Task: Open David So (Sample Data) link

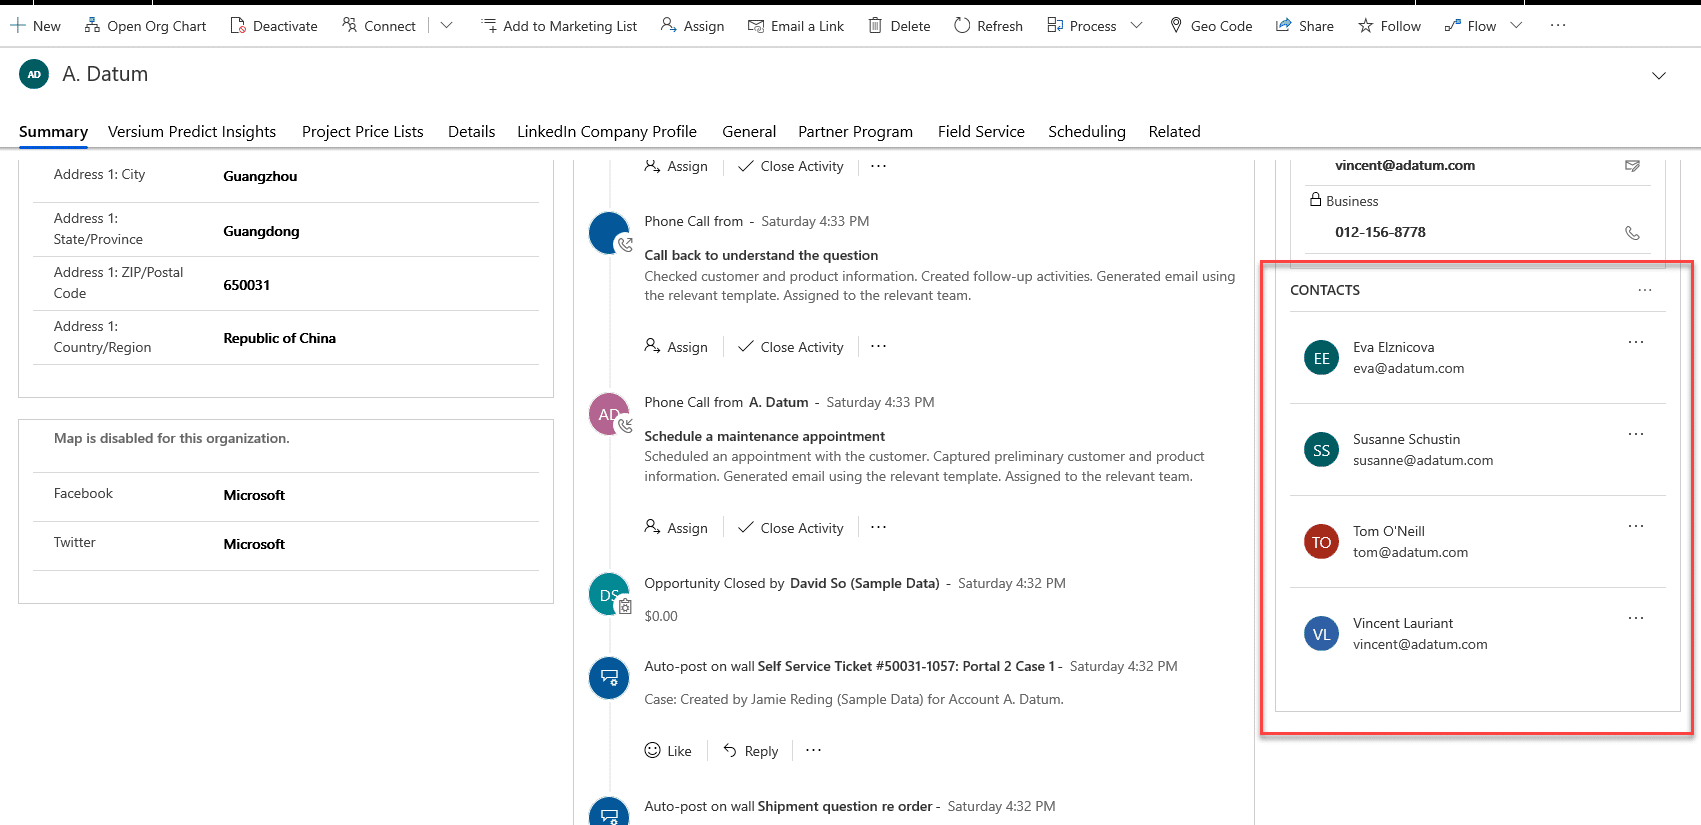Action: (x=865, y=583)
